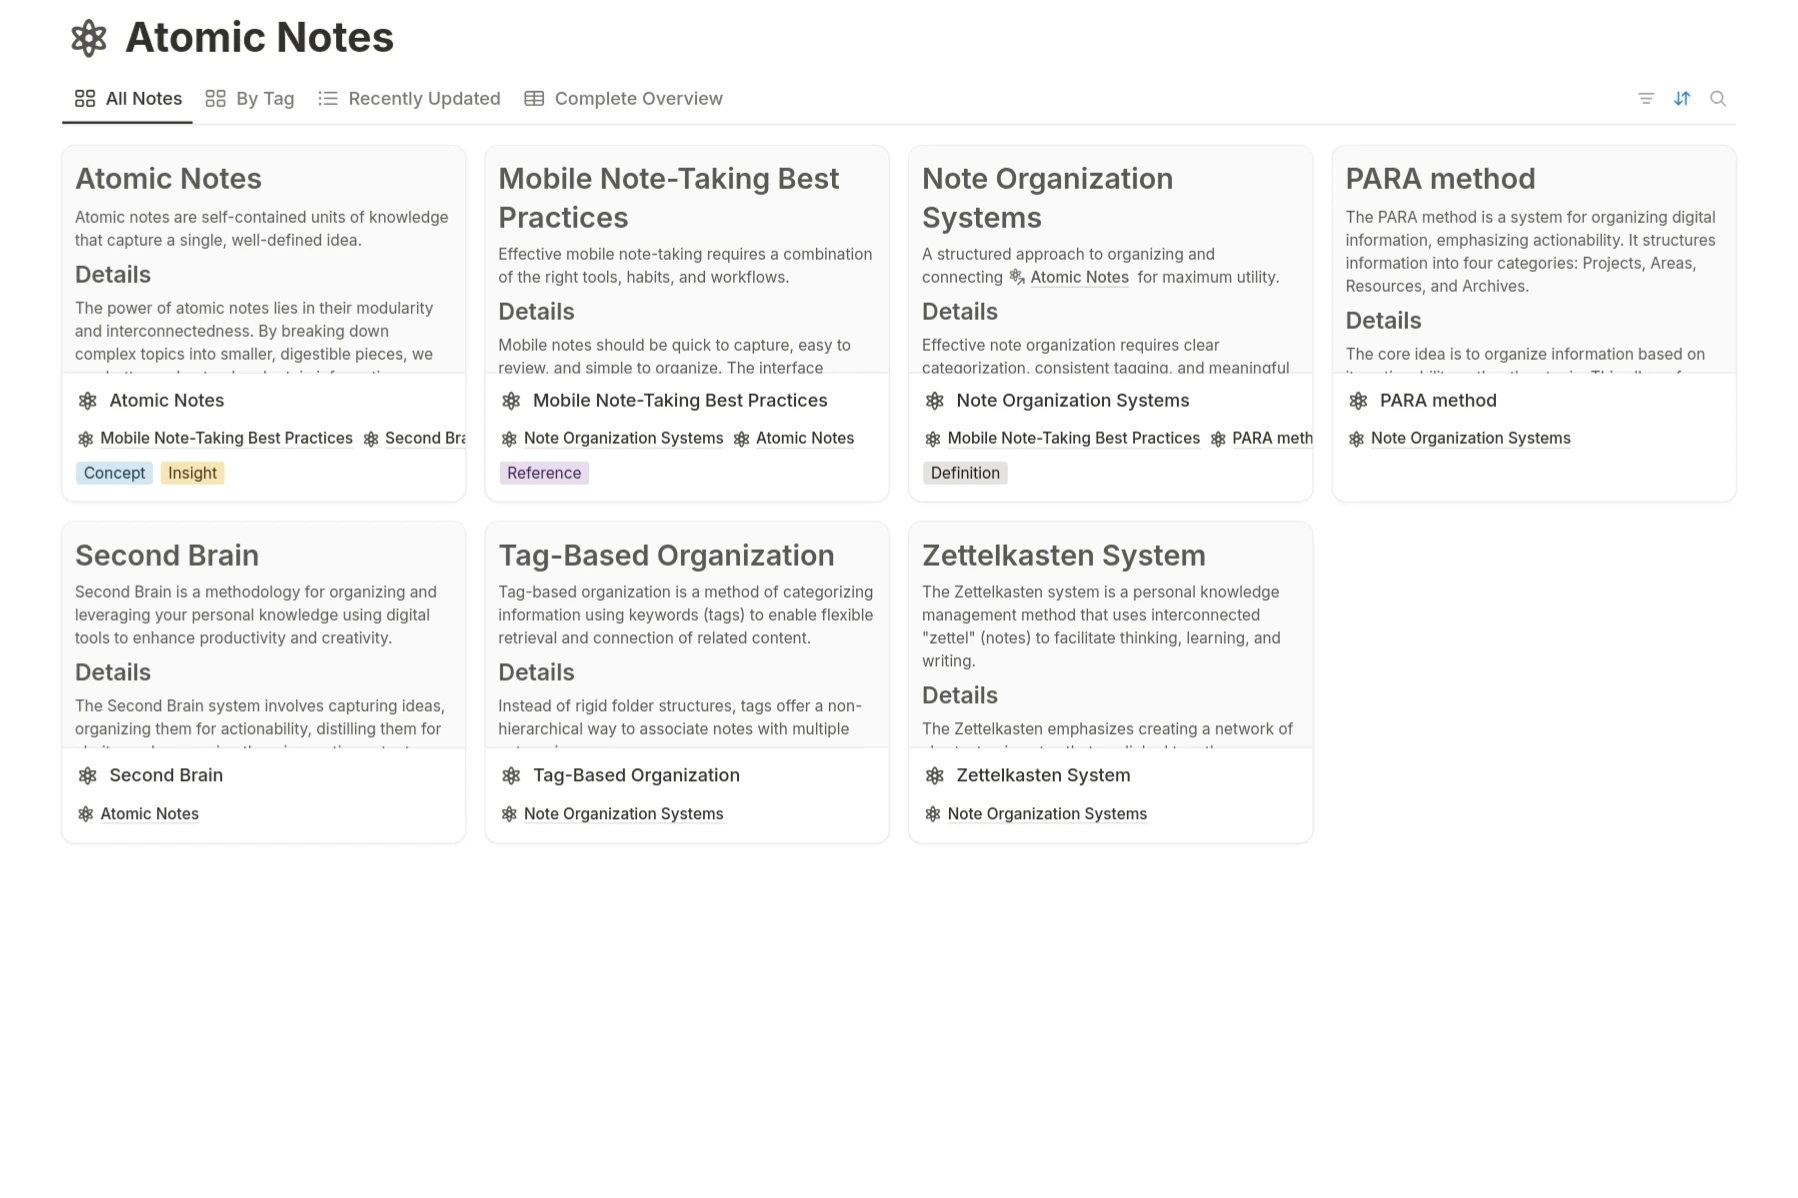Click the filter icon in the toolbar

[1645, 98]
